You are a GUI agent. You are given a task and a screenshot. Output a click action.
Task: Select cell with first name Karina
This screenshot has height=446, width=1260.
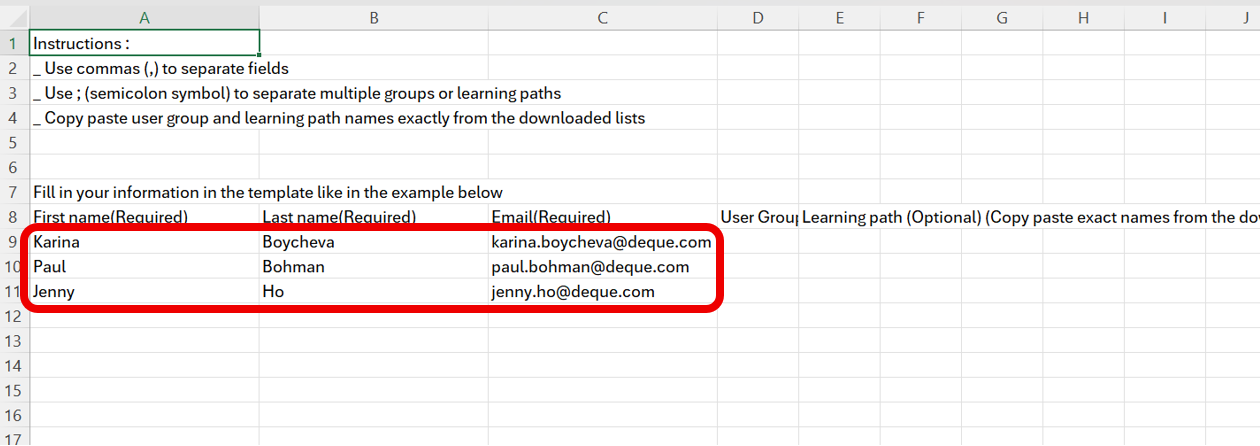tap(145, 242)
